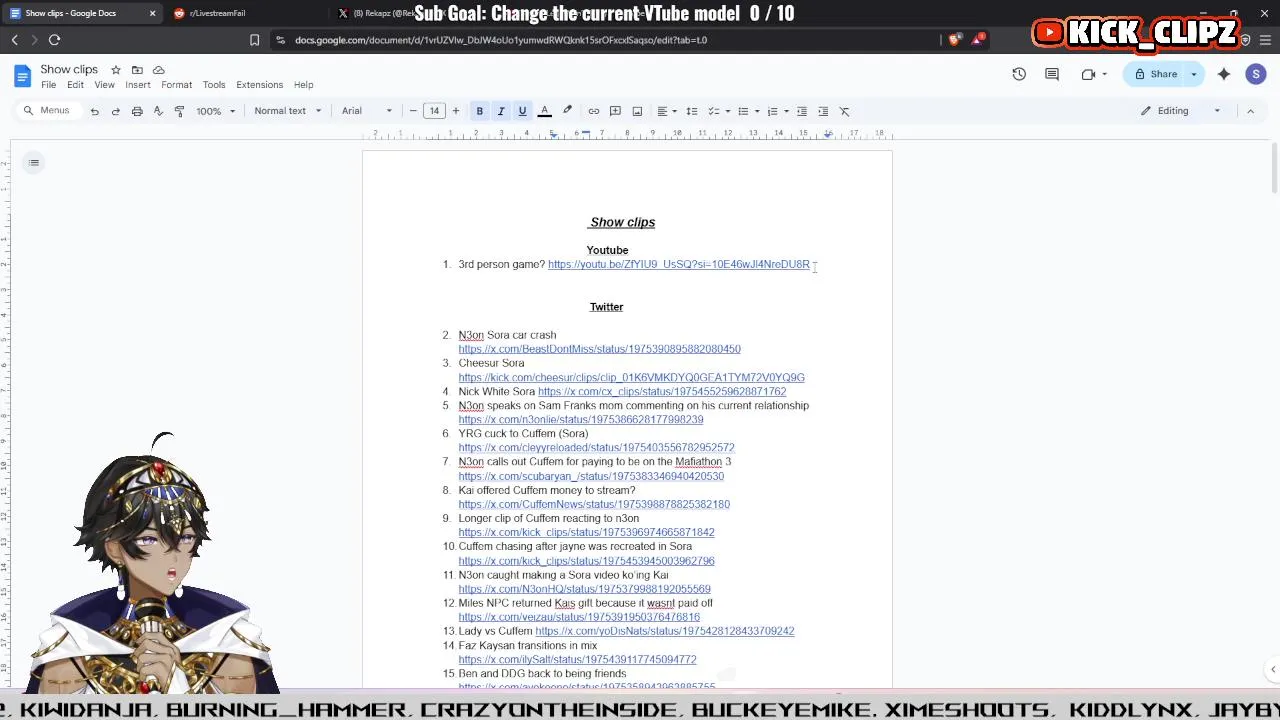Toggle Underline formatting

pyautogui.click(x=522, y=111)
